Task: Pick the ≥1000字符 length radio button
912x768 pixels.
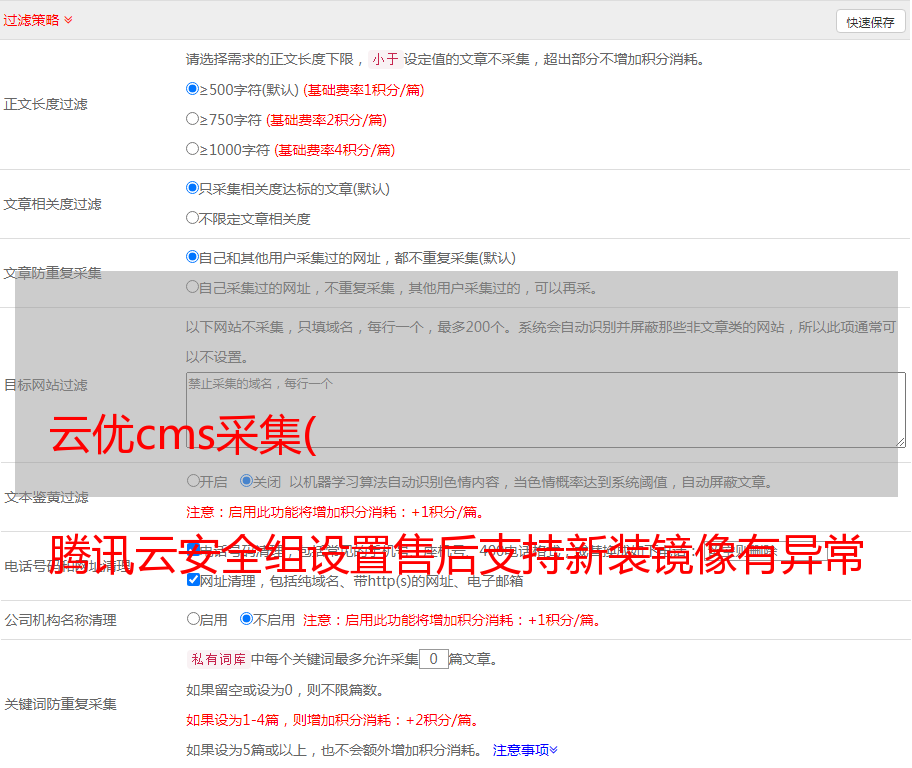Action: 192,149
